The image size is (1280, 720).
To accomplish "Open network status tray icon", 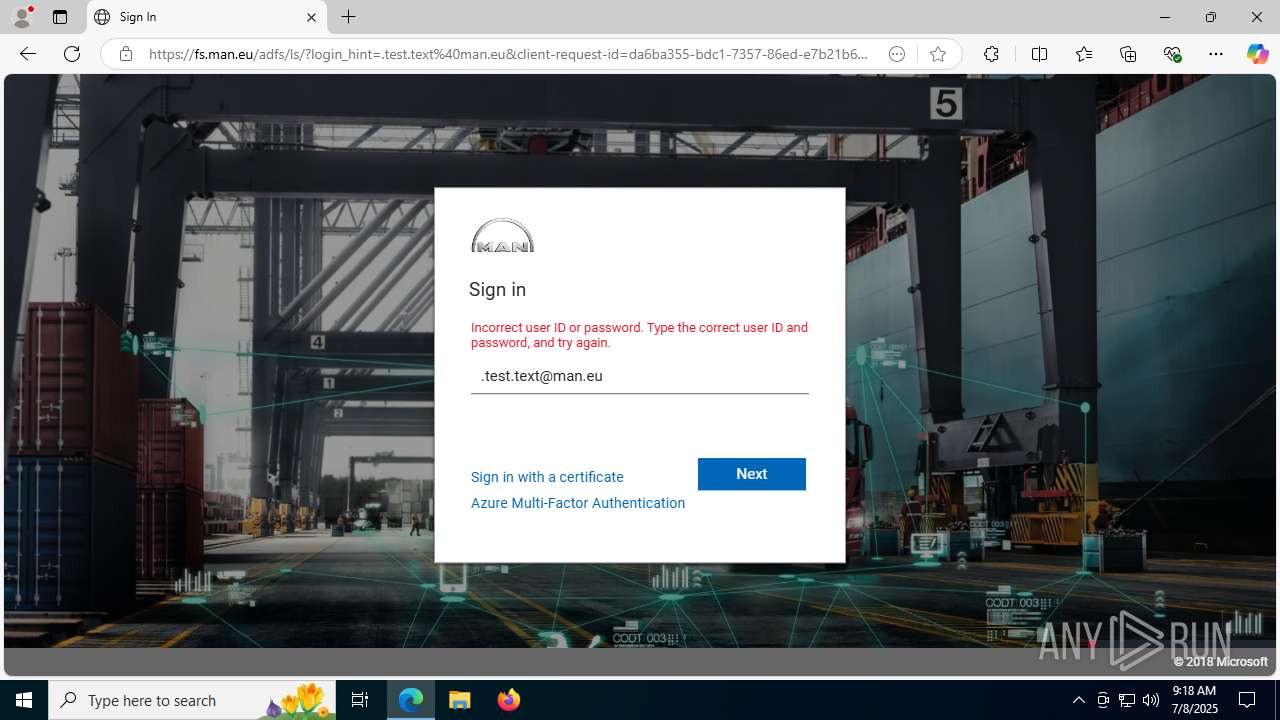I will [x=1127, y=700].
